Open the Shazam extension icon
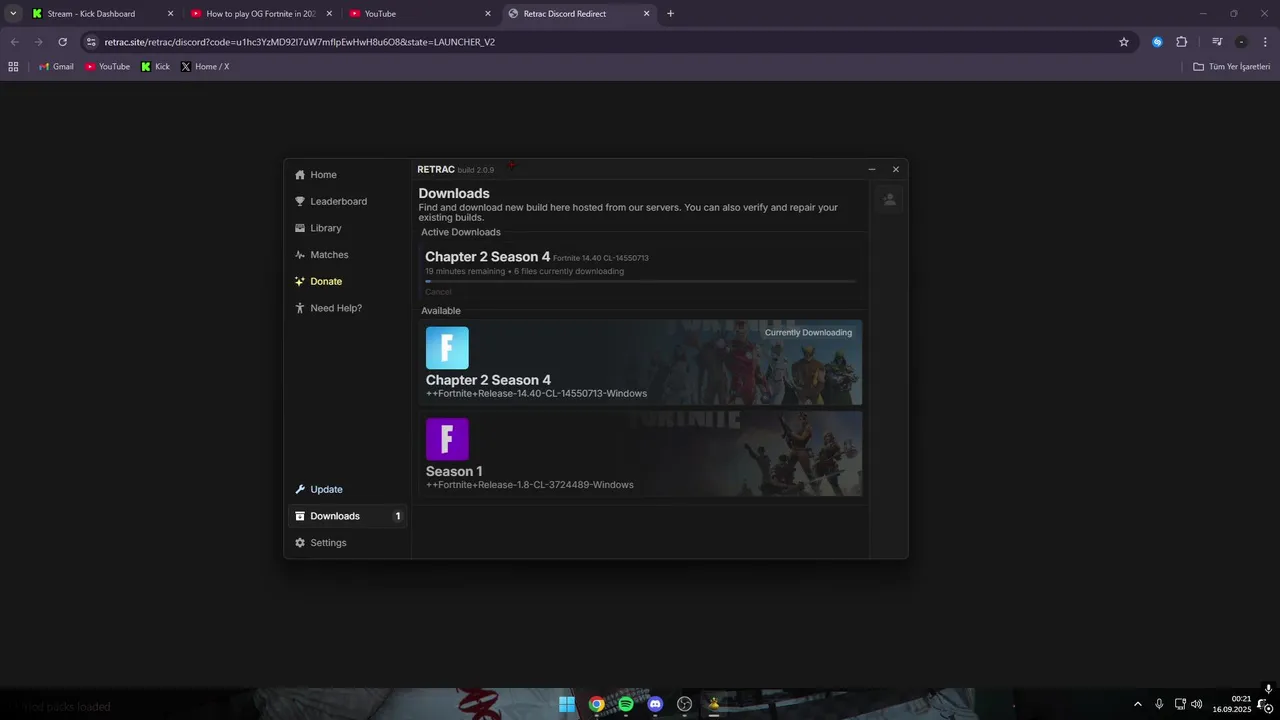1280x720 pixels. coord(1157,42)
